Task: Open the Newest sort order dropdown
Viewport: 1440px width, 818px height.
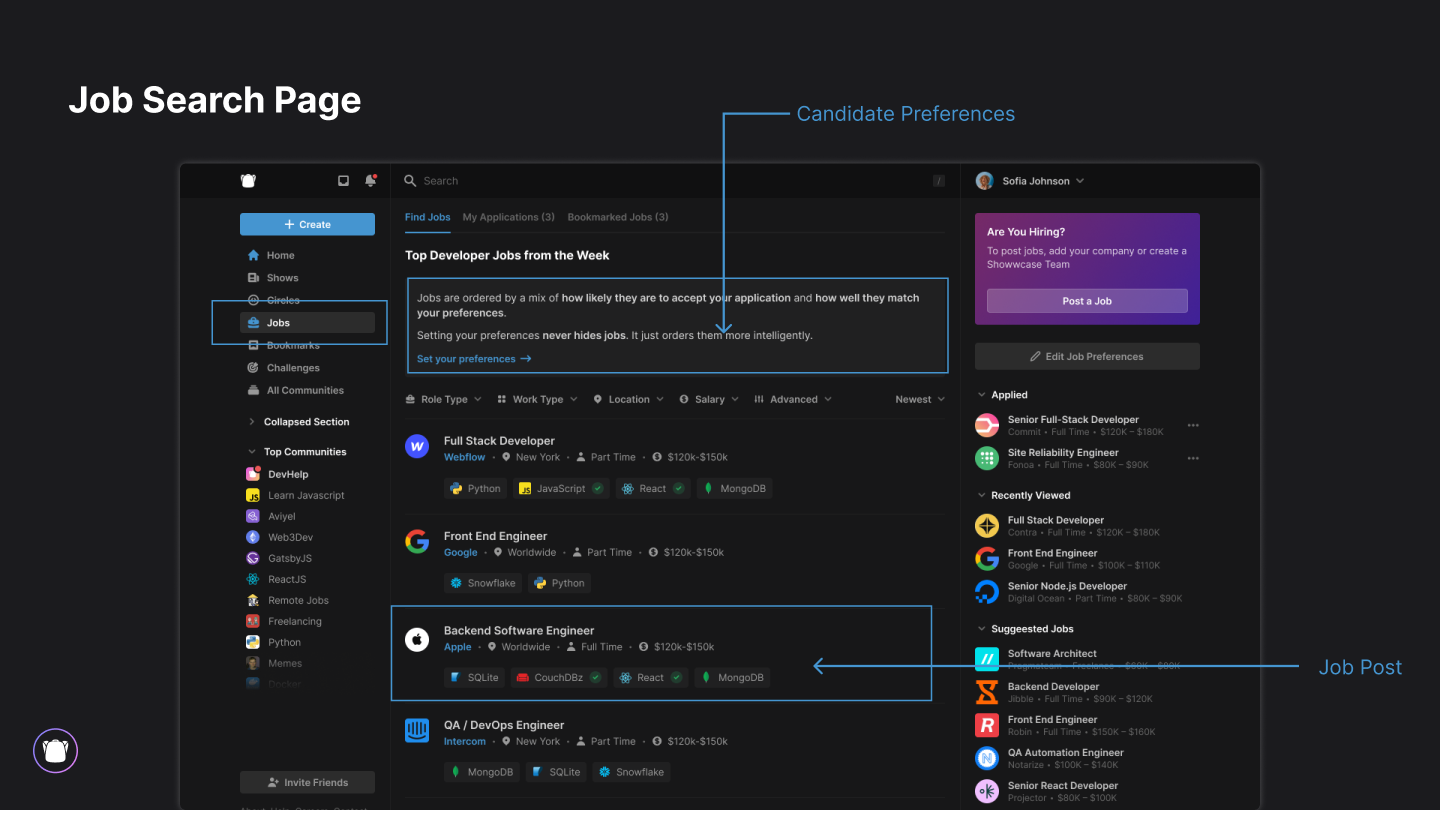Action: (918, 398)
